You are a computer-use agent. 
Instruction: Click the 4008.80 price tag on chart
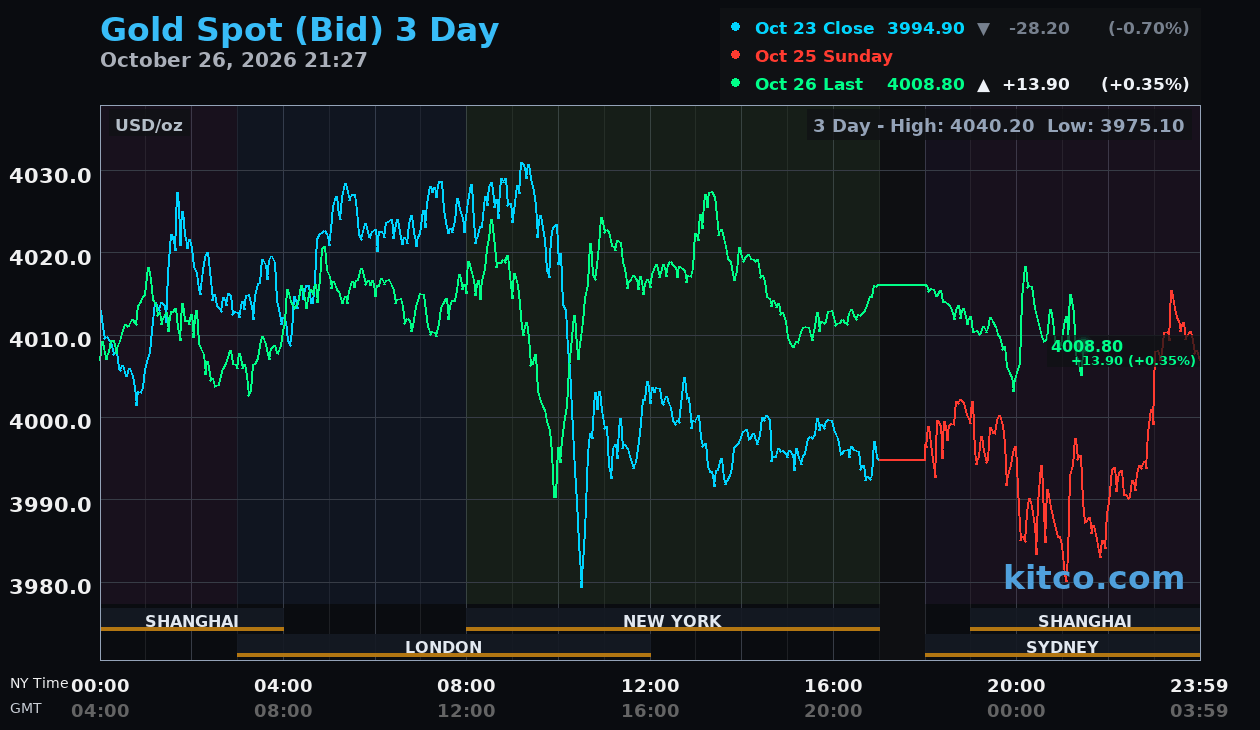point(1086,346)
